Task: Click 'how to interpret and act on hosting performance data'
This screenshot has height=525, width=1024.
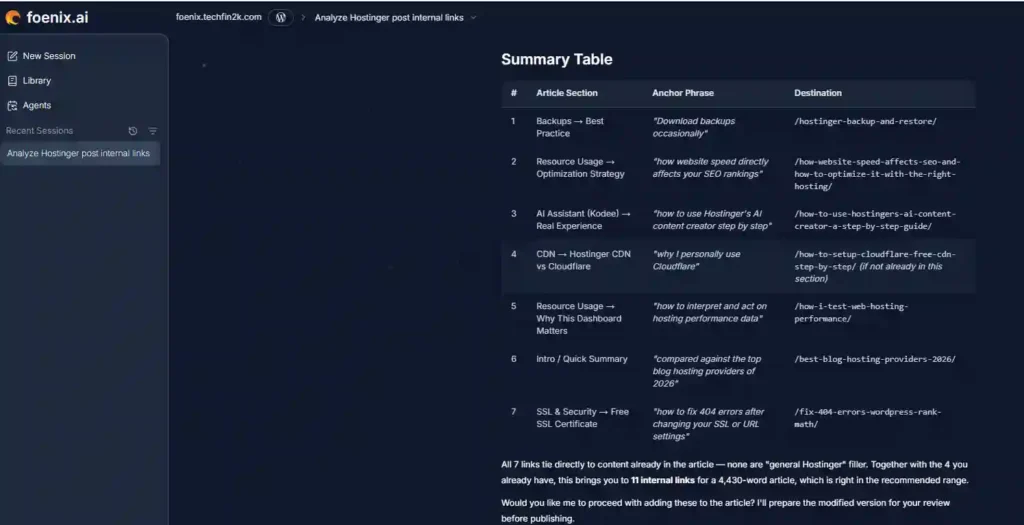Action: coord(710,312)
